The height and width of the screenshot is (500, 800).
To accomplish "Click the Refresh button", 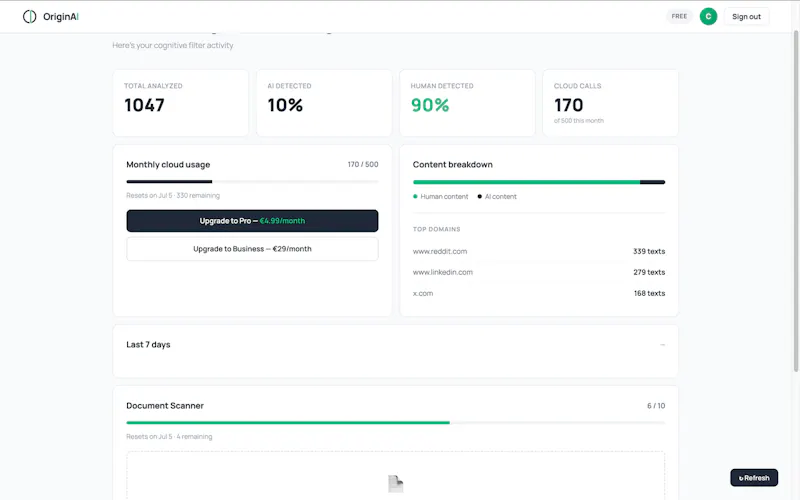I will [754, 478].
